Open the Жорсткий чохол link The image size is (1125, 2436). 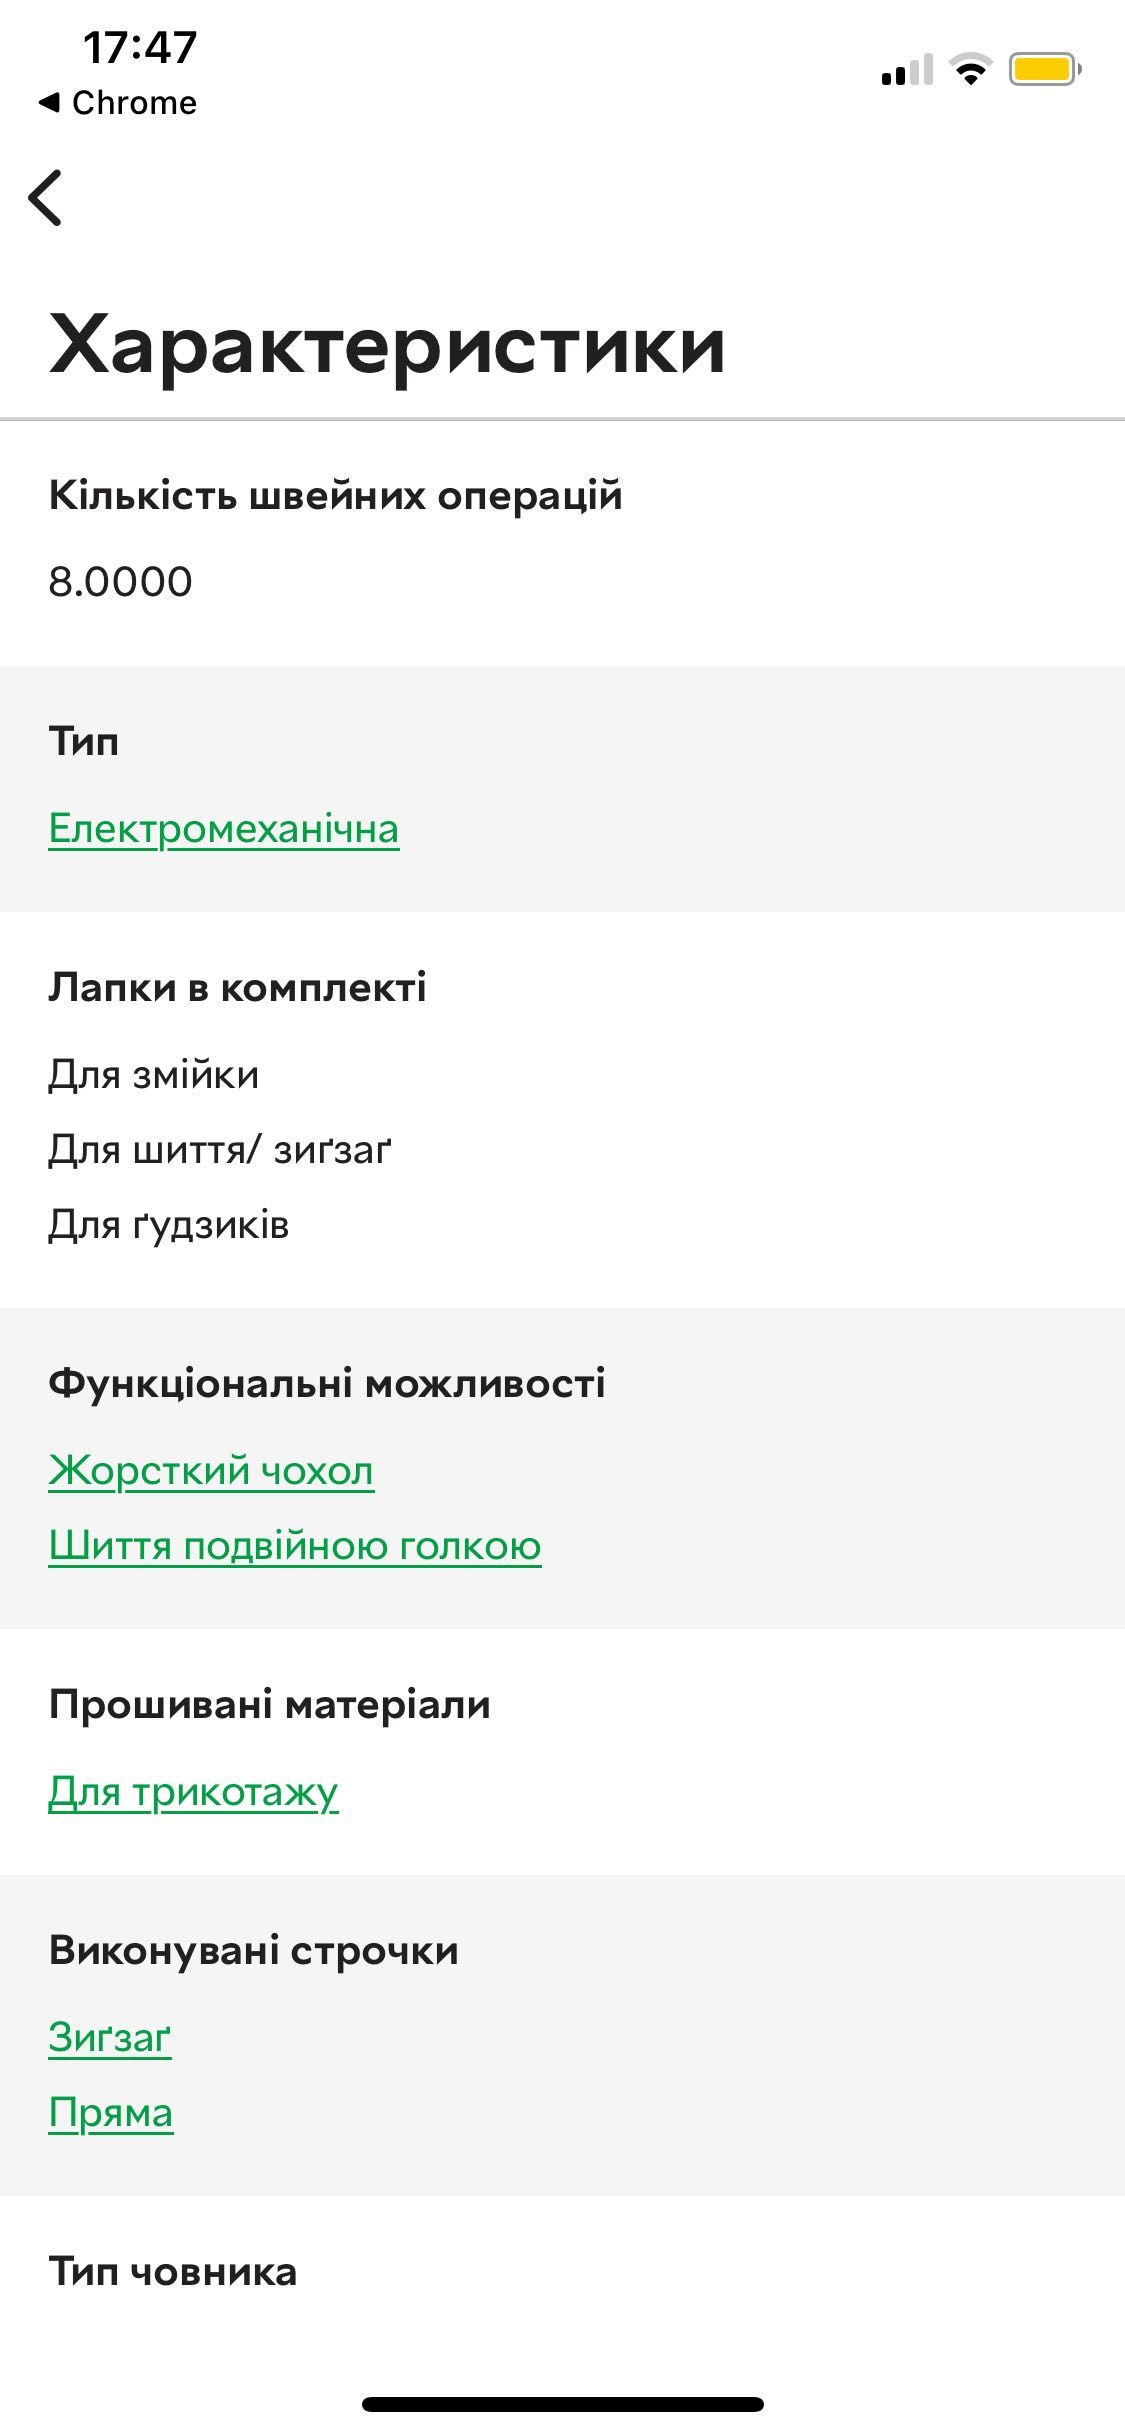[211, 1471]
